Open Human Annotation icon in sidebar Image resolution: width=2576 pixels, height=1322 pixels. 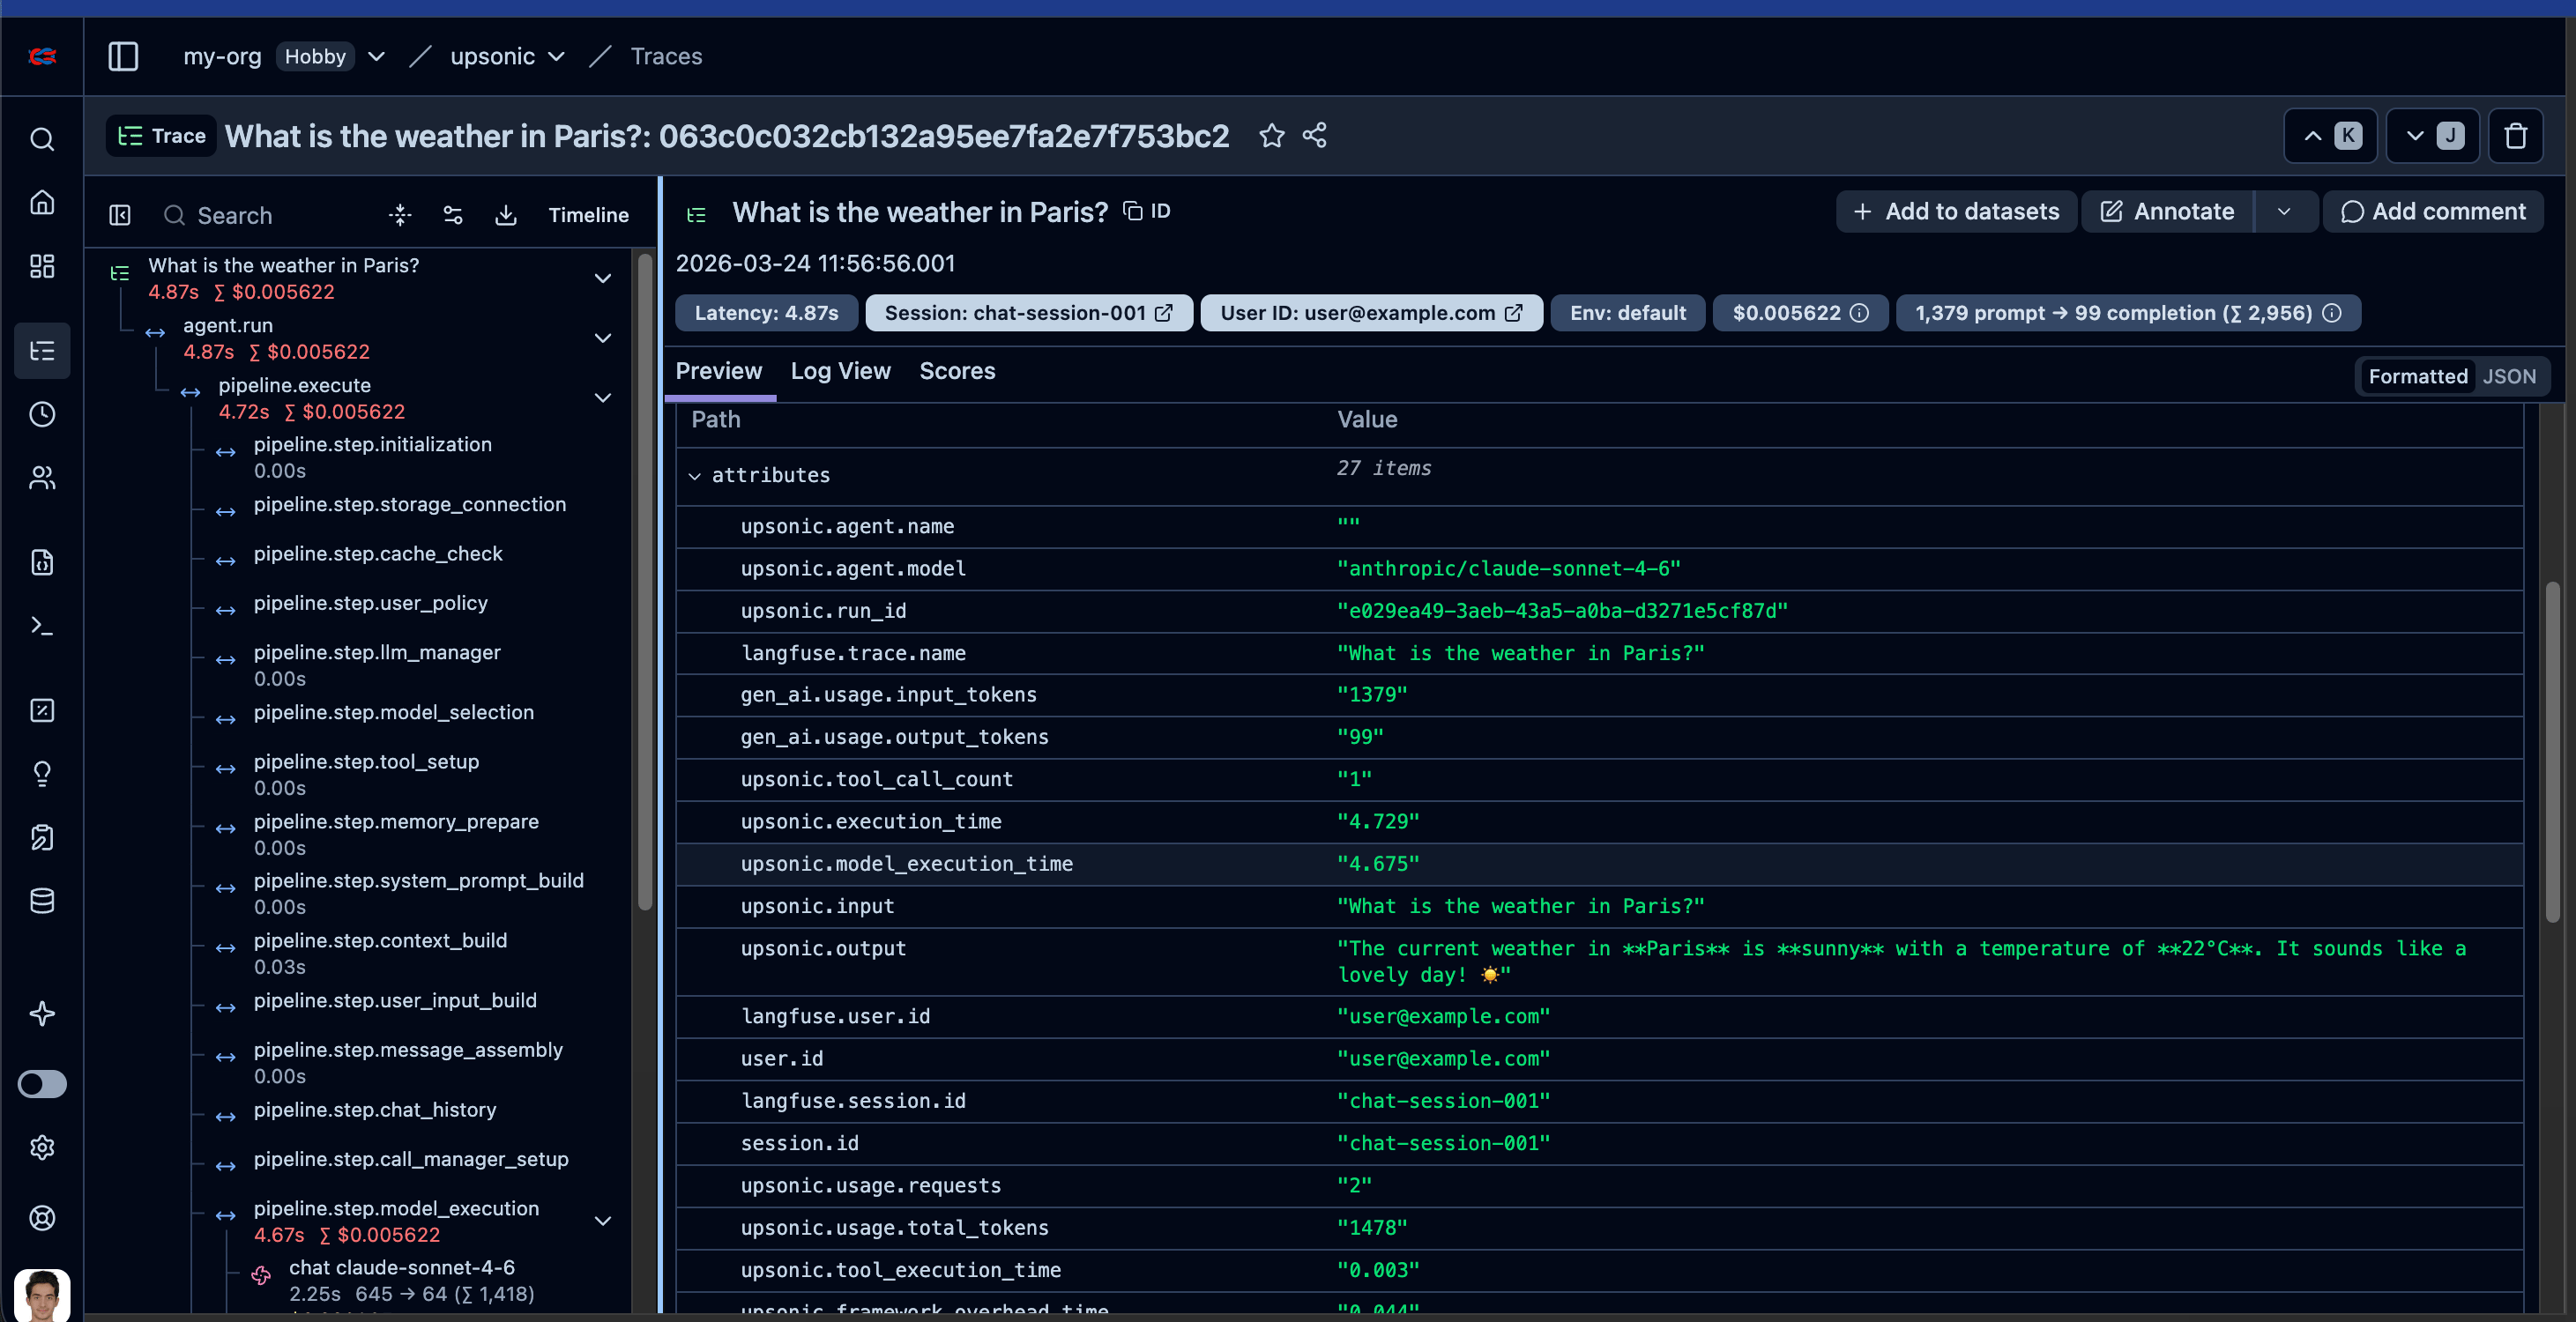tap(42, 837)
